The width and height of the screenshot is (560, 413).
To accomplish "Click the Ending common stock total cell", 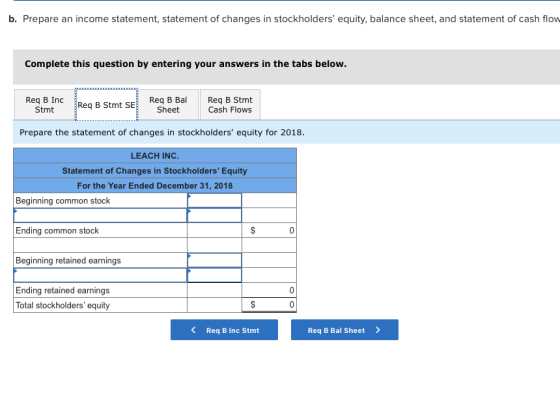I will click(269, 230).
